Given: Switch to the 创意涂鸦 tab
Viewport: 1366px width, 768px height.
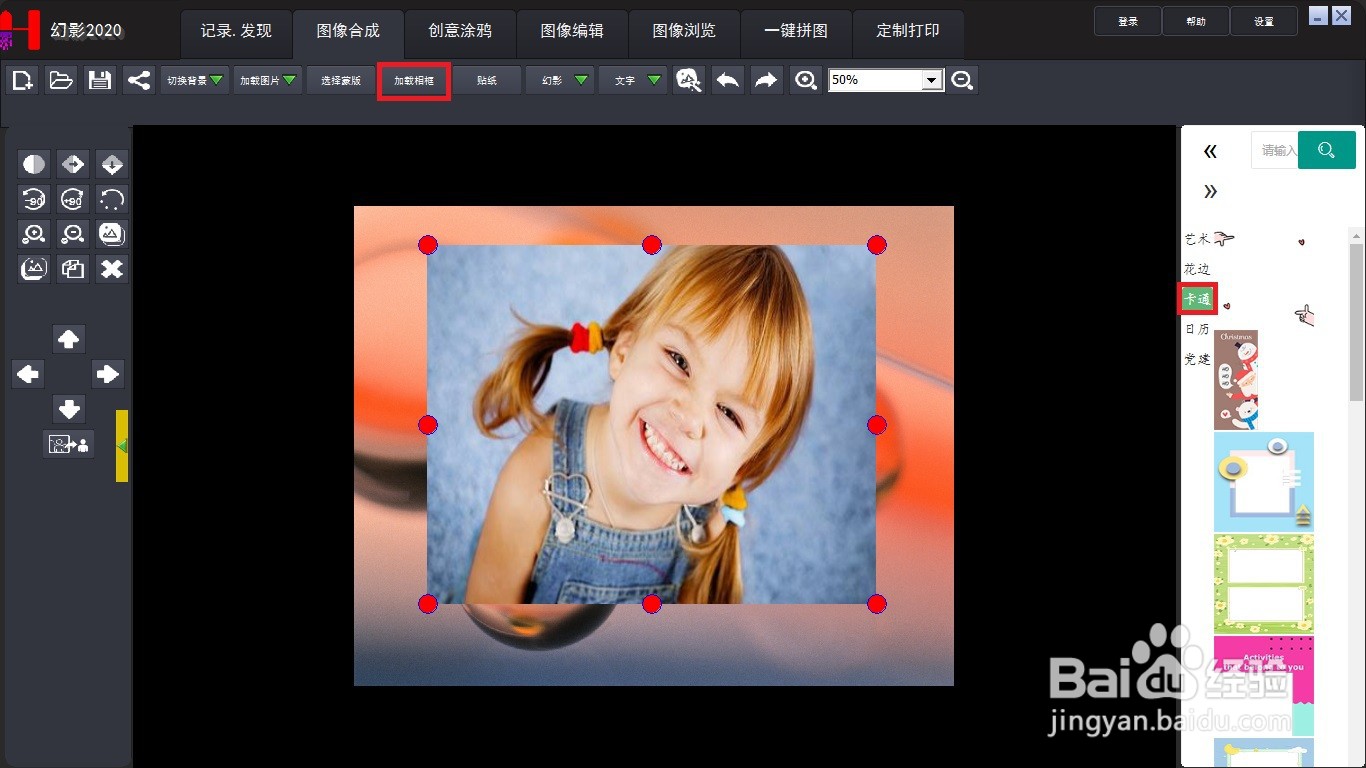Looking at the screenshot, I should [460, 31].
